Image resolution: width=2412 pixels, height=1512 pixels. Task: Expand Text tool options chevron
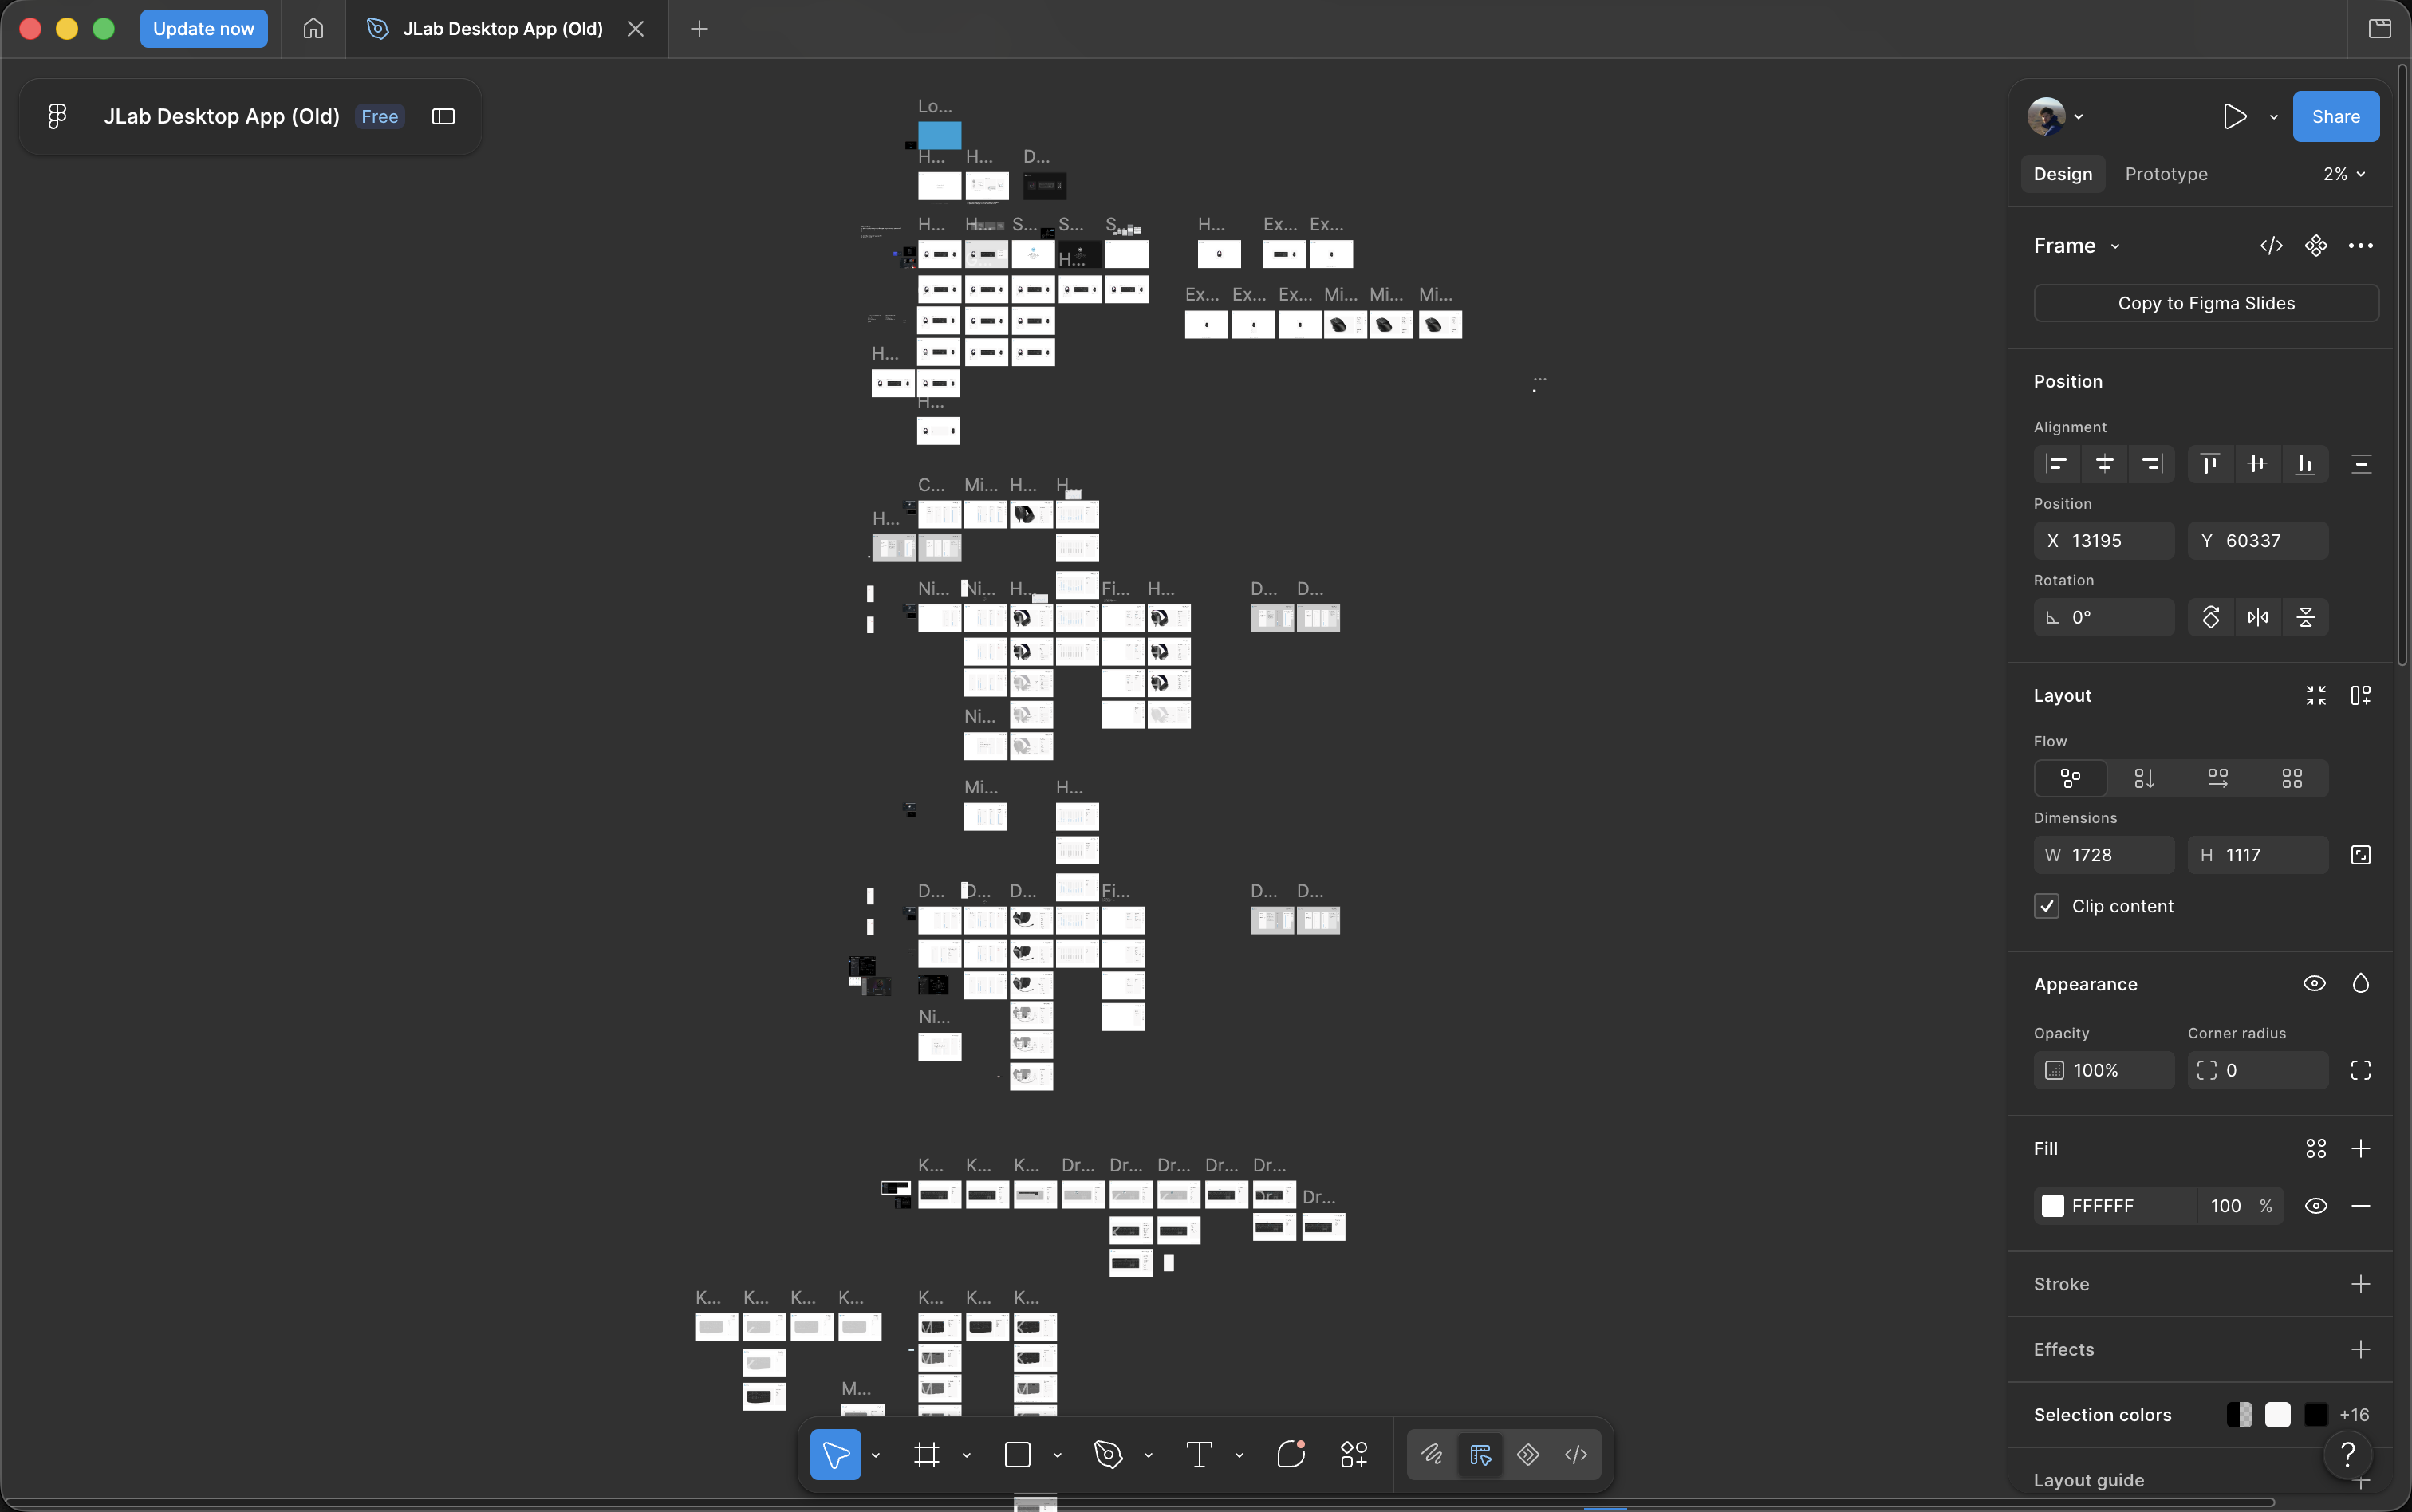[x=1239, y=1455]
